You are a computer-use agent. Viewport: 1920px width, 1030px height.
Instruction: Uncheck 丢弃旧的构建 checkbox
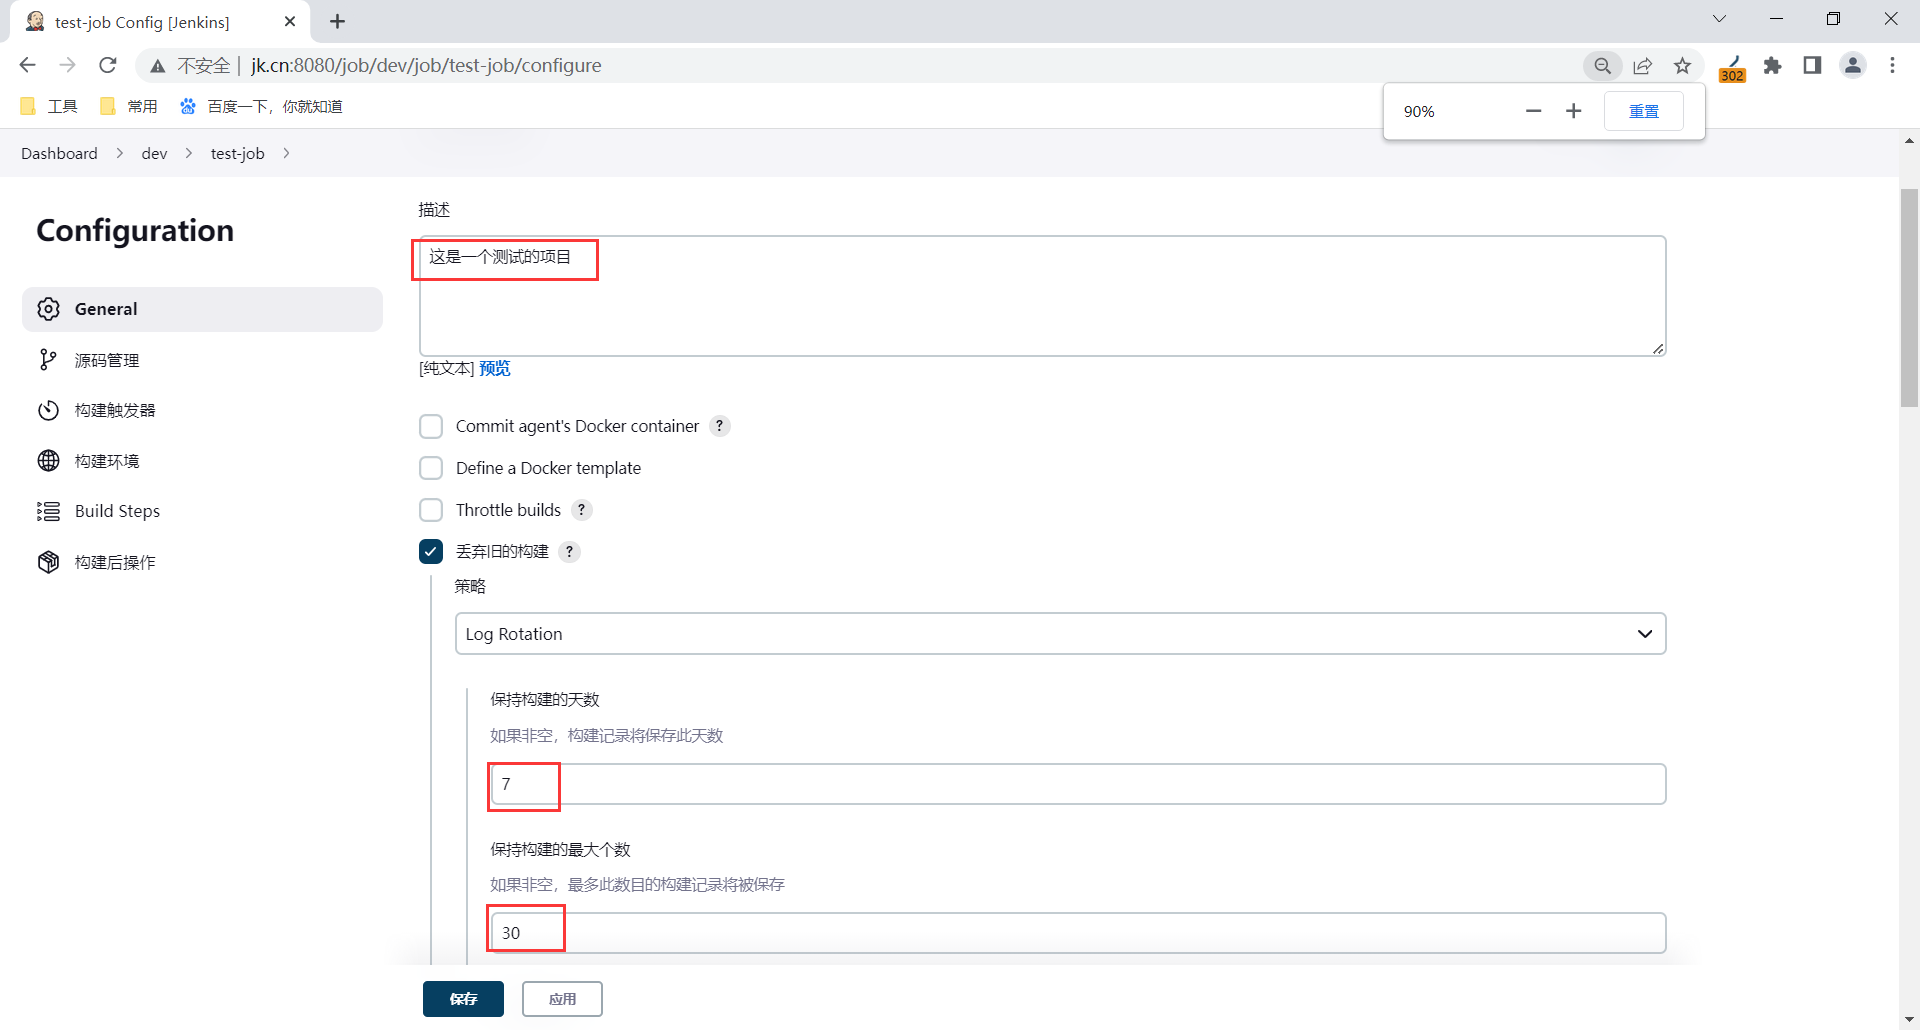pyautogui.click(x=431, y=551)
